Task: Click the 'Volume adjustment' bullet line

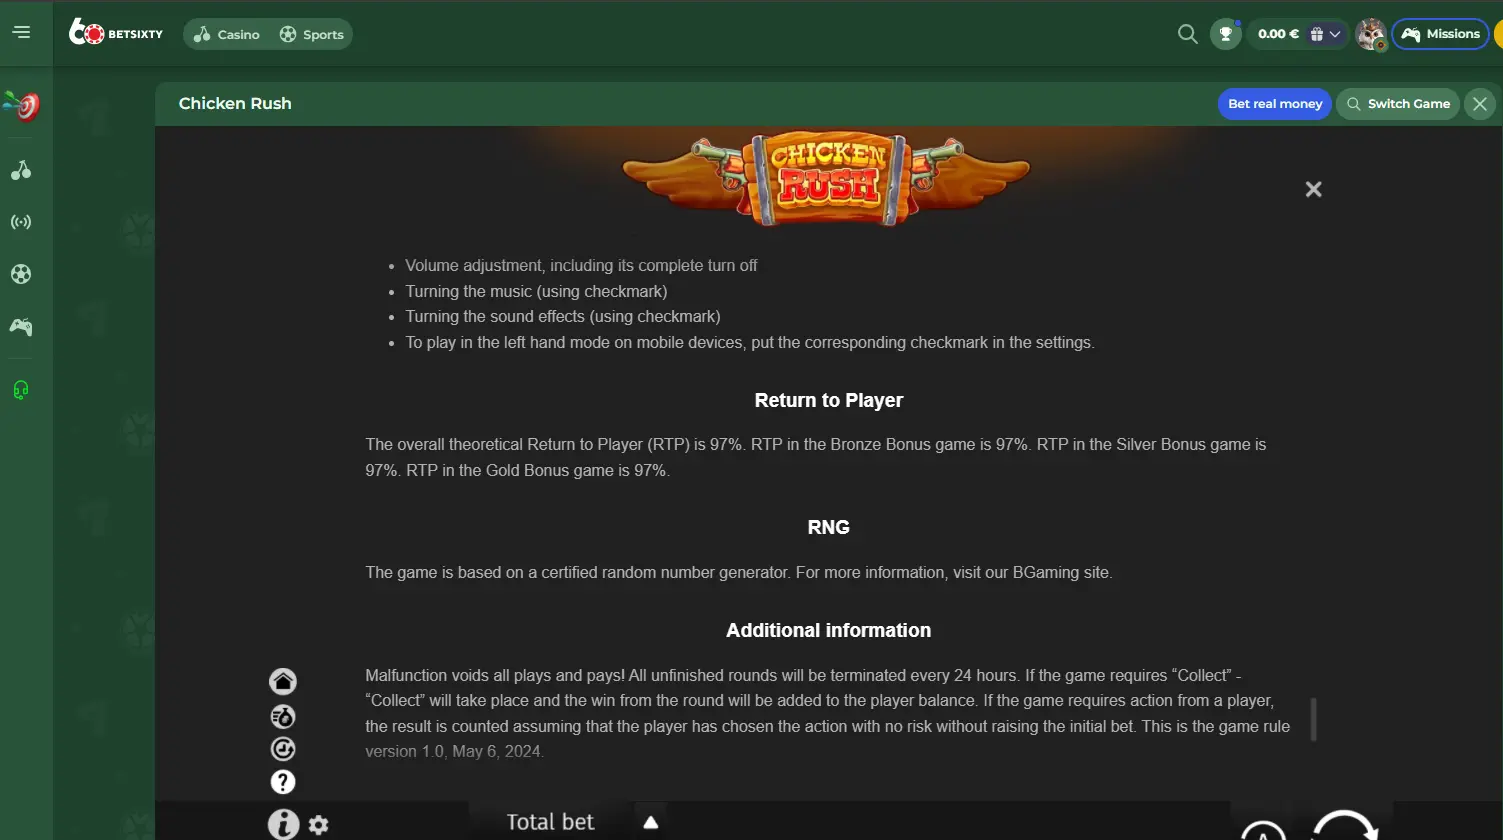Action: pos(581,266)
